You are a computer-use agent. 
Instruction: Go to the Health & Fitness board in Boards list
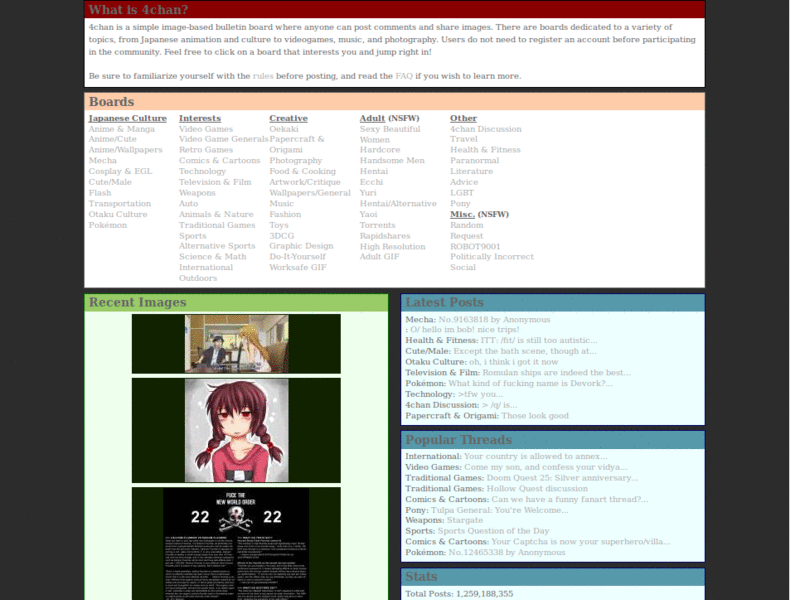(x=485, y=149)
